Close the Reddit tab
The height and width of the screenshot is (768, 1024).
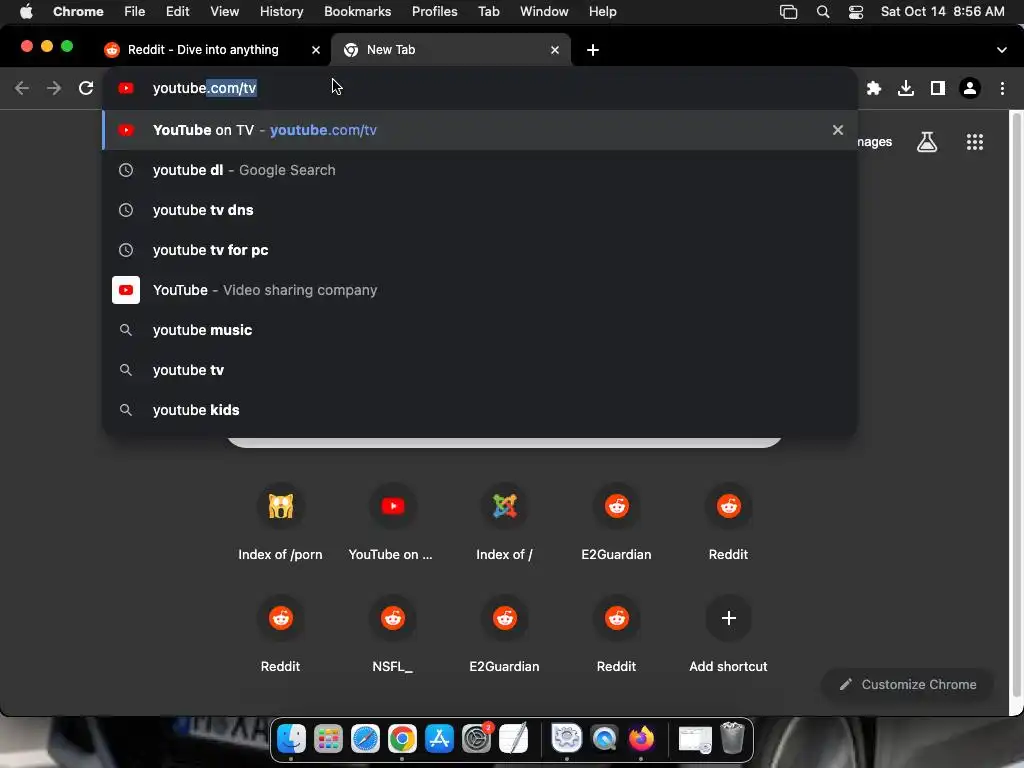(x=316, y=50)
